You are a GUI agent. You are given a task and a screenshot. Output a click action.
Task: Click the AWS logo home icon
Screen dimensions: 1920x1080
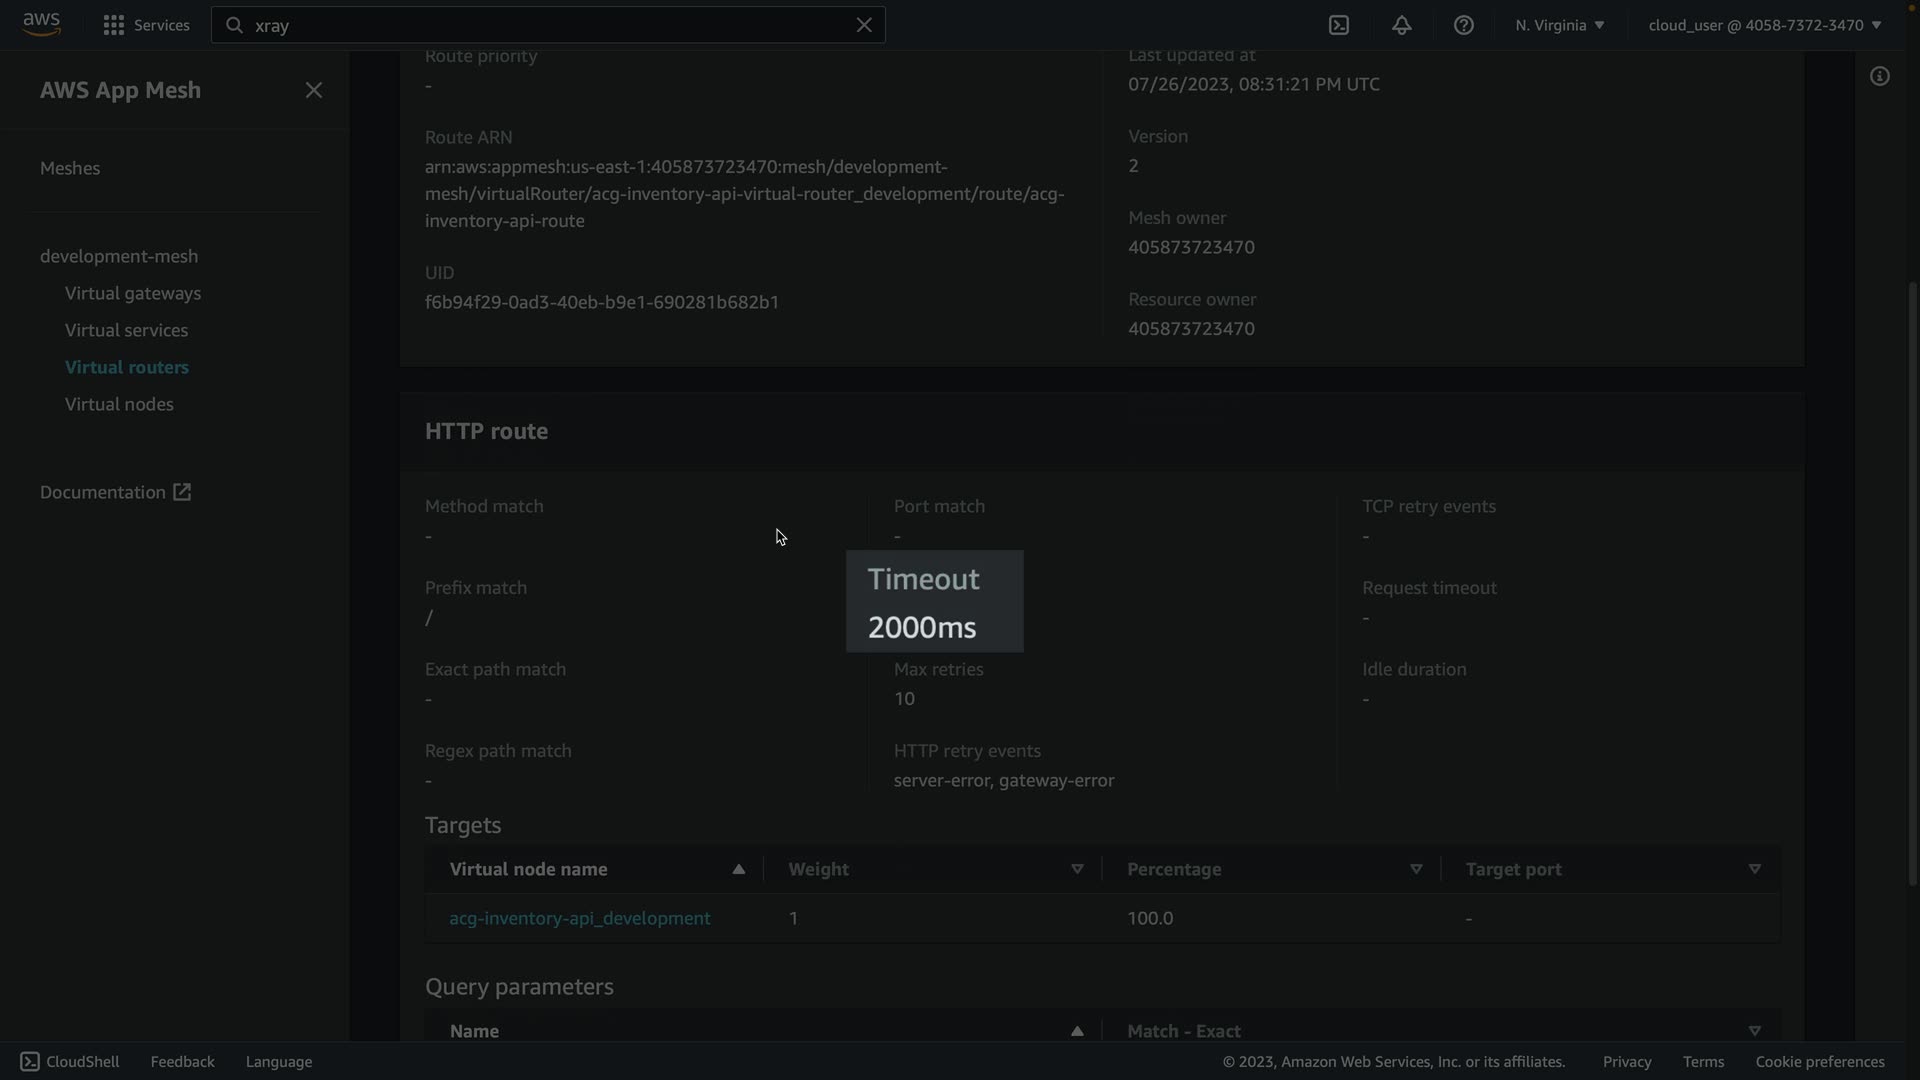tap(41, 24)
